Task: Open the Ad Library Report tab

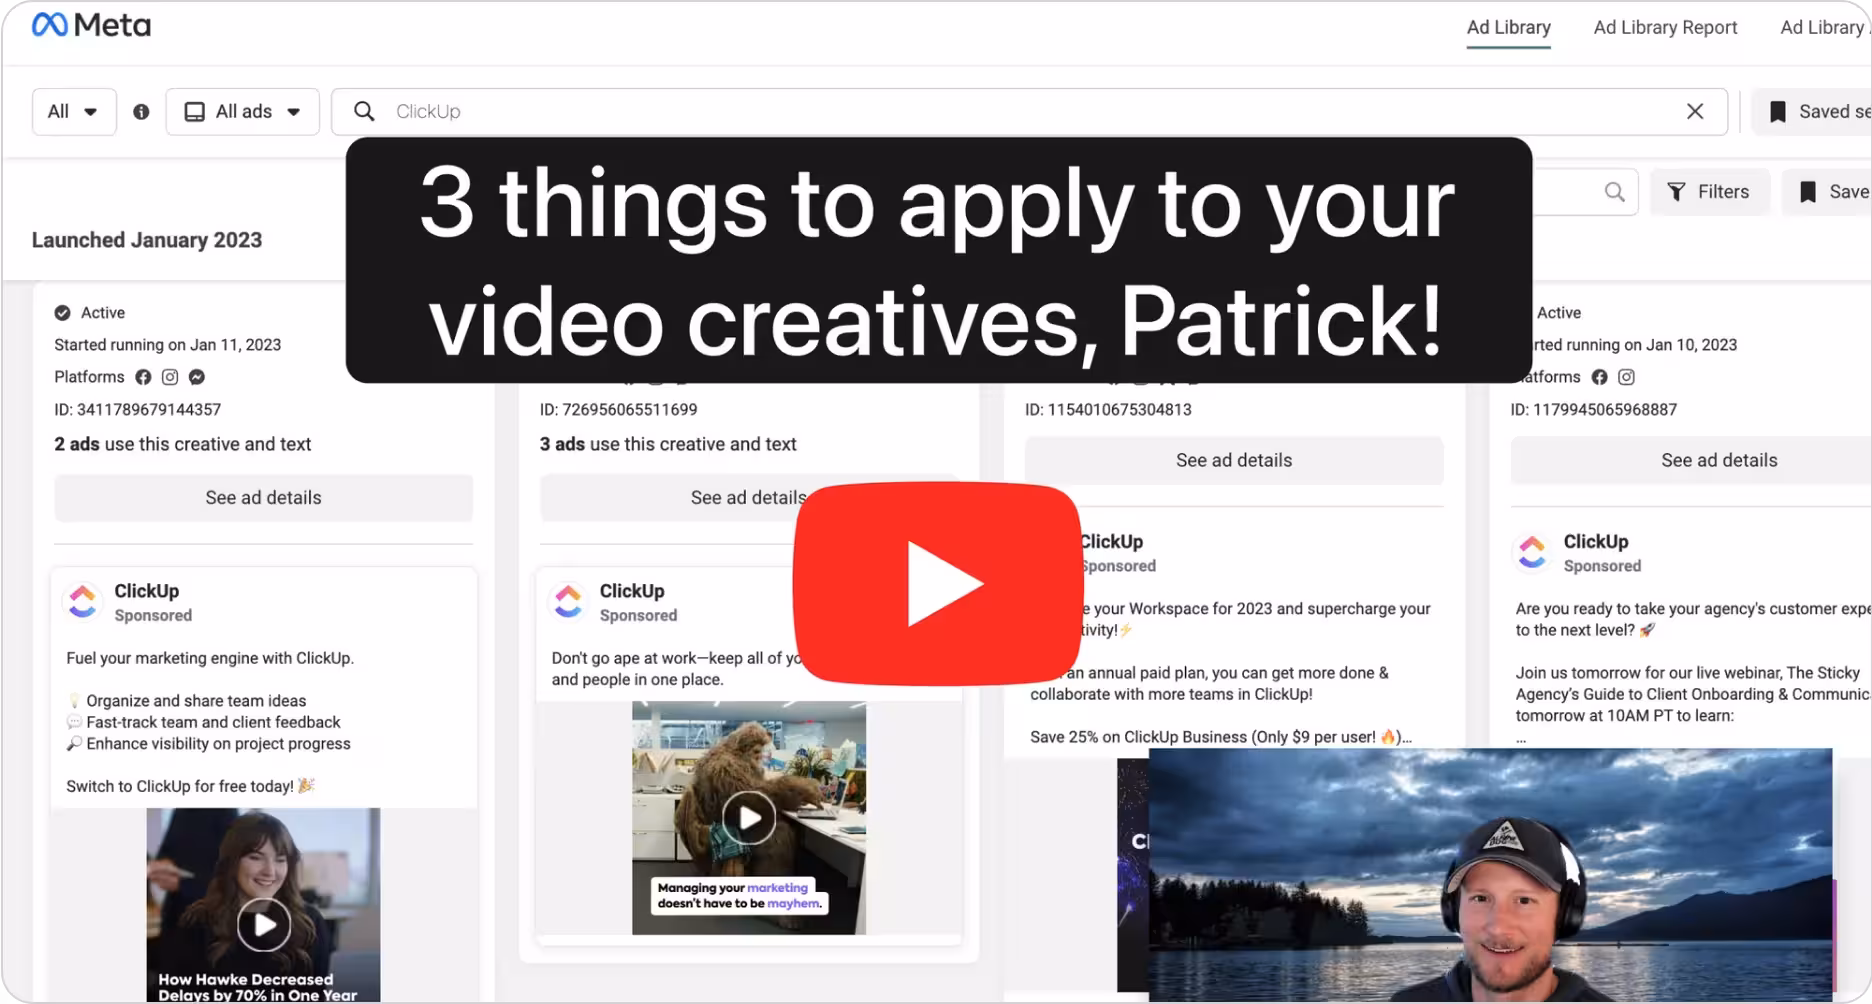Action: tap(1665, 28)
